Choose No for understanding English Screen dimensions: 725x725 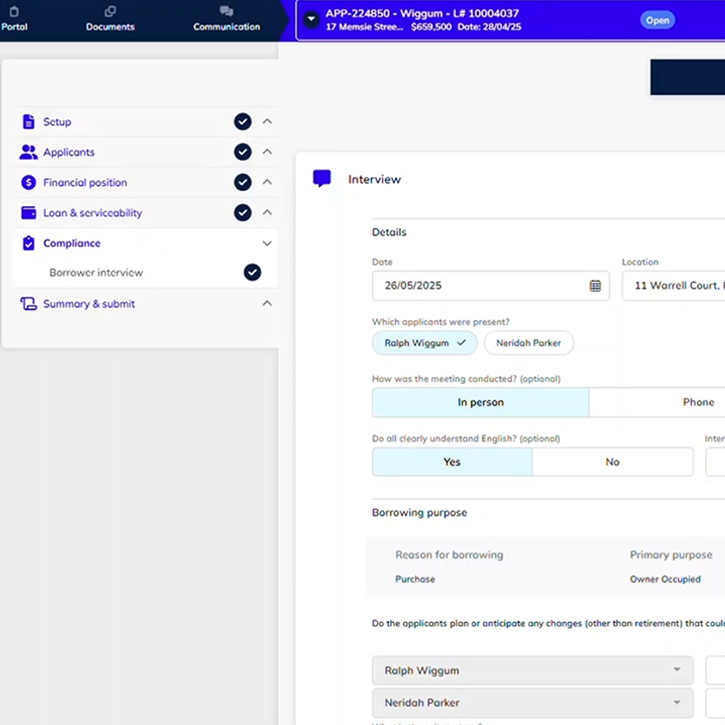coord(612,462)
